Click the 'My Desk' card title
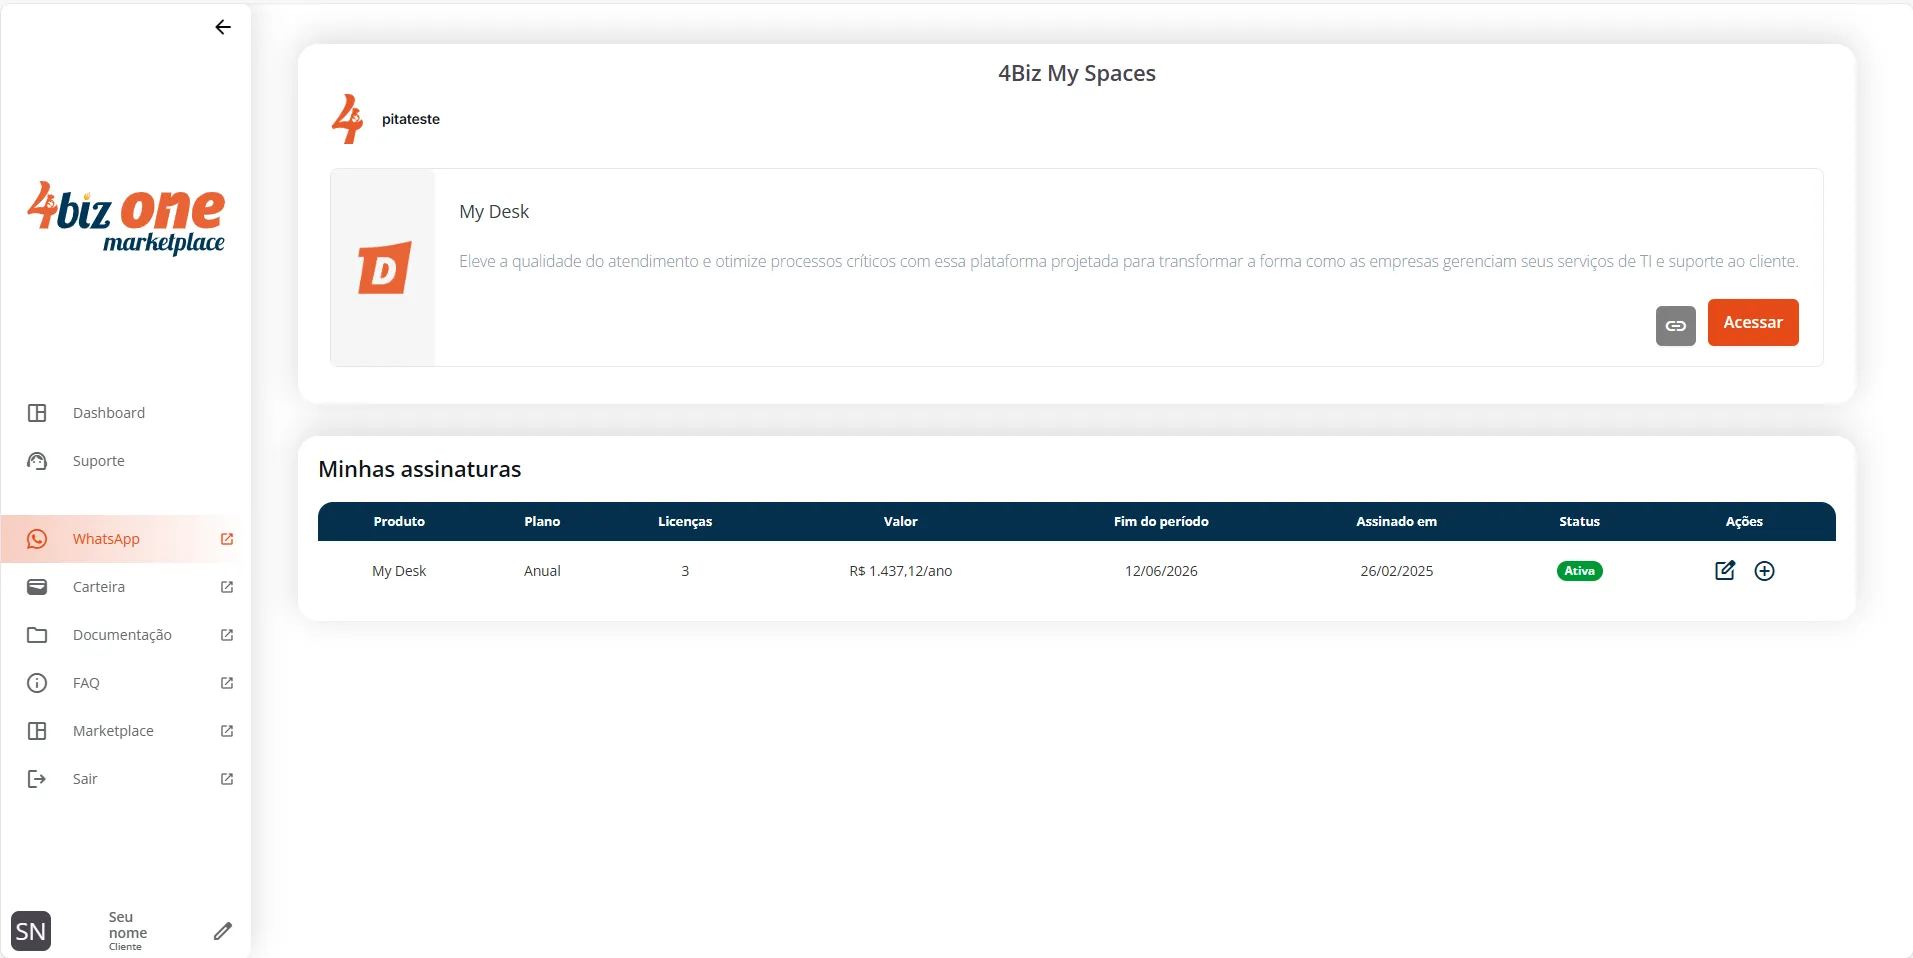Viewport: 1913px width, 958px height. click(x=494, y=212)
